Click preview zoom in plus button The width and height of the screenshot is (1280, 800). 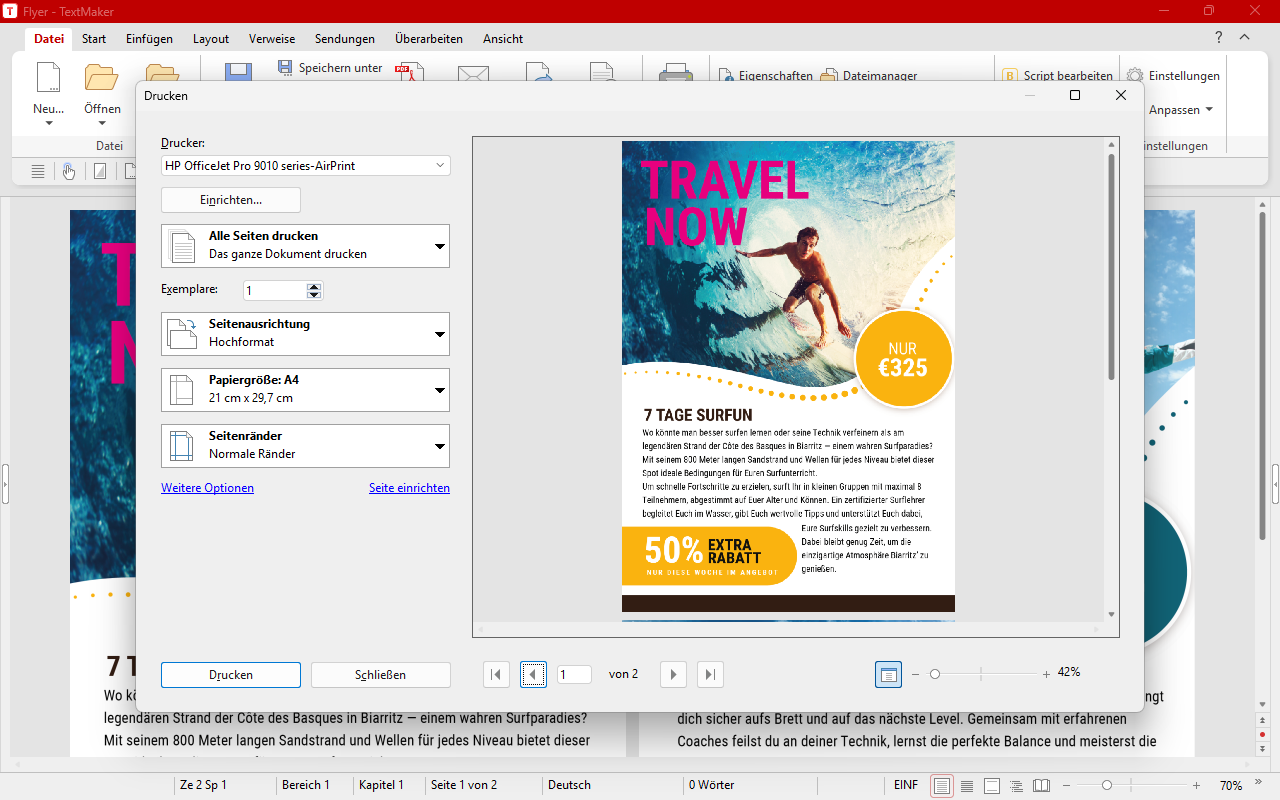pos(1046,675)
